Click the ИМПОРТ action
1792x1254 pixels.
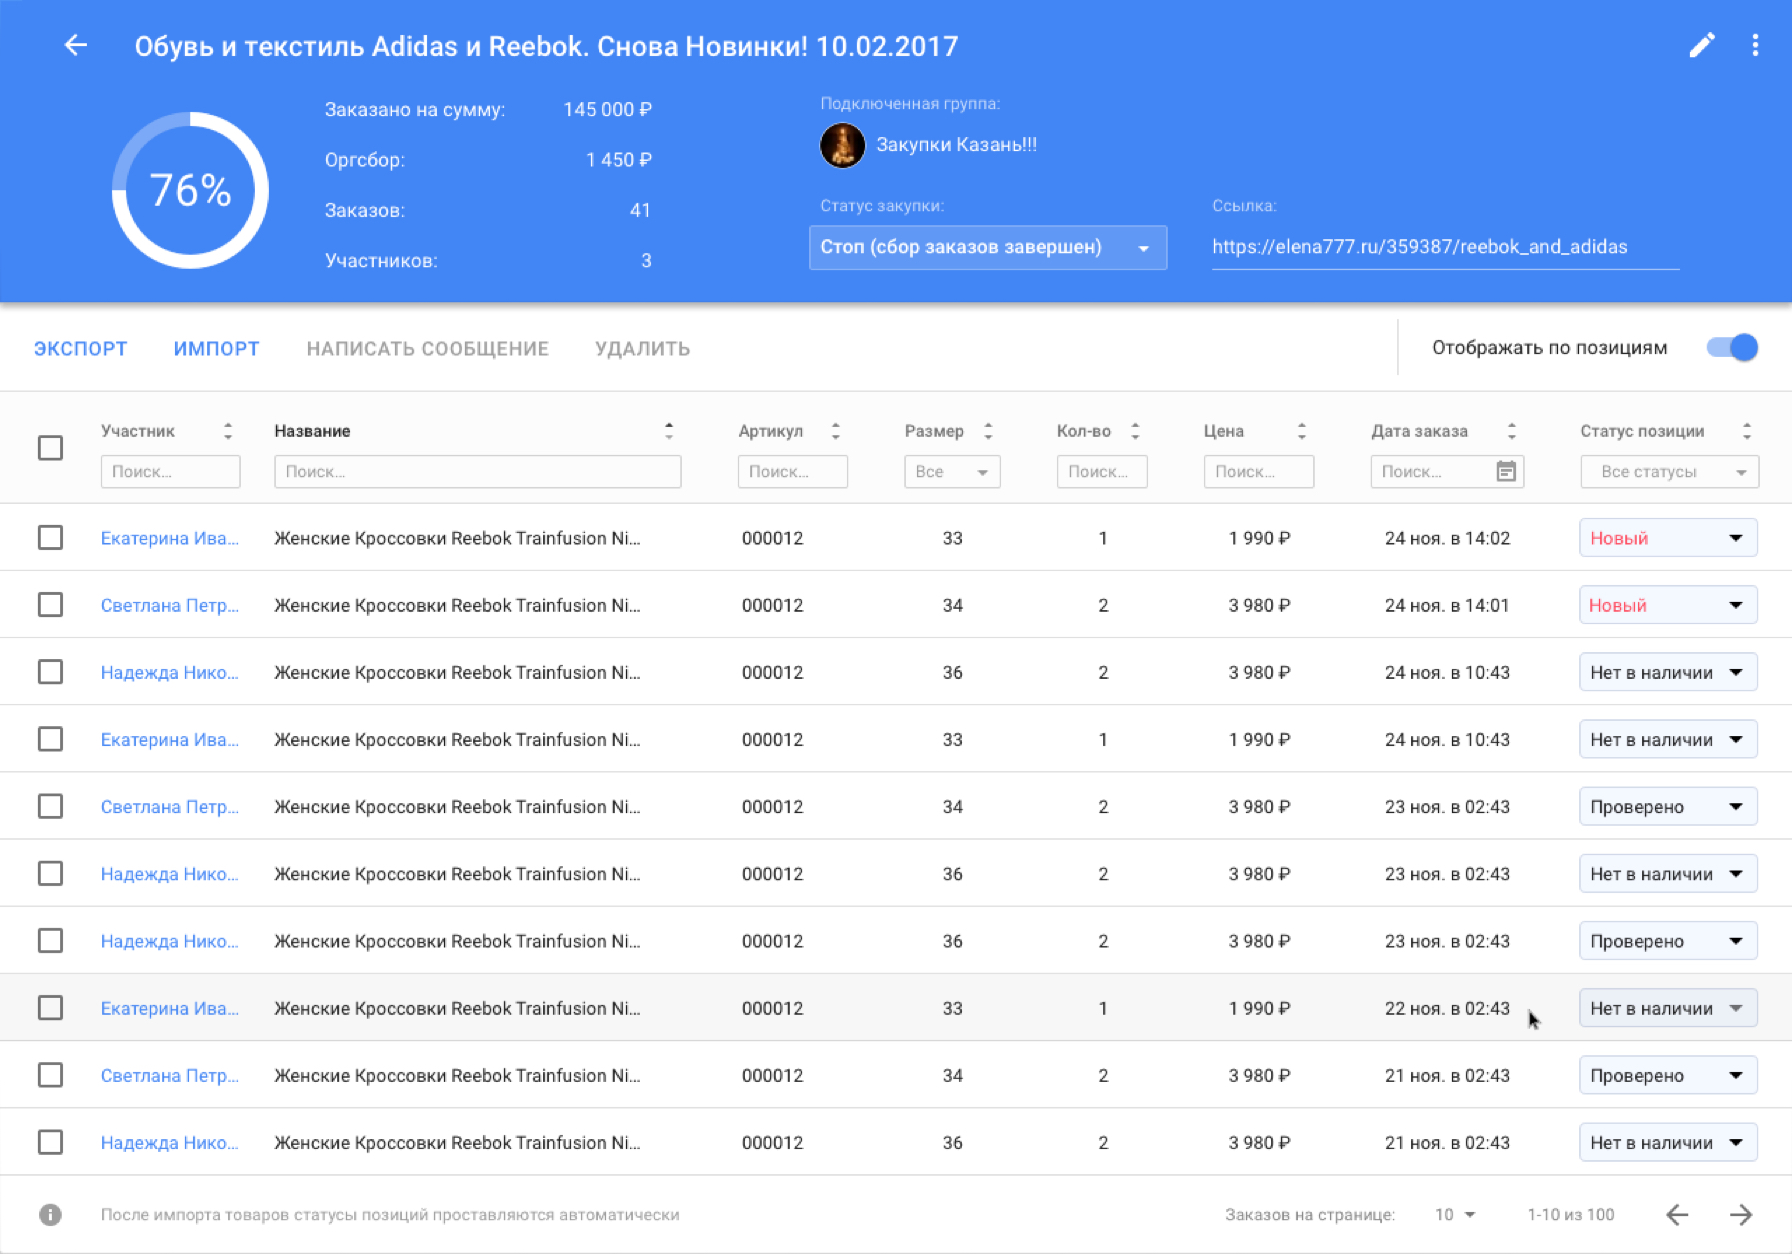pyautogui.click(x=216, y=348)
